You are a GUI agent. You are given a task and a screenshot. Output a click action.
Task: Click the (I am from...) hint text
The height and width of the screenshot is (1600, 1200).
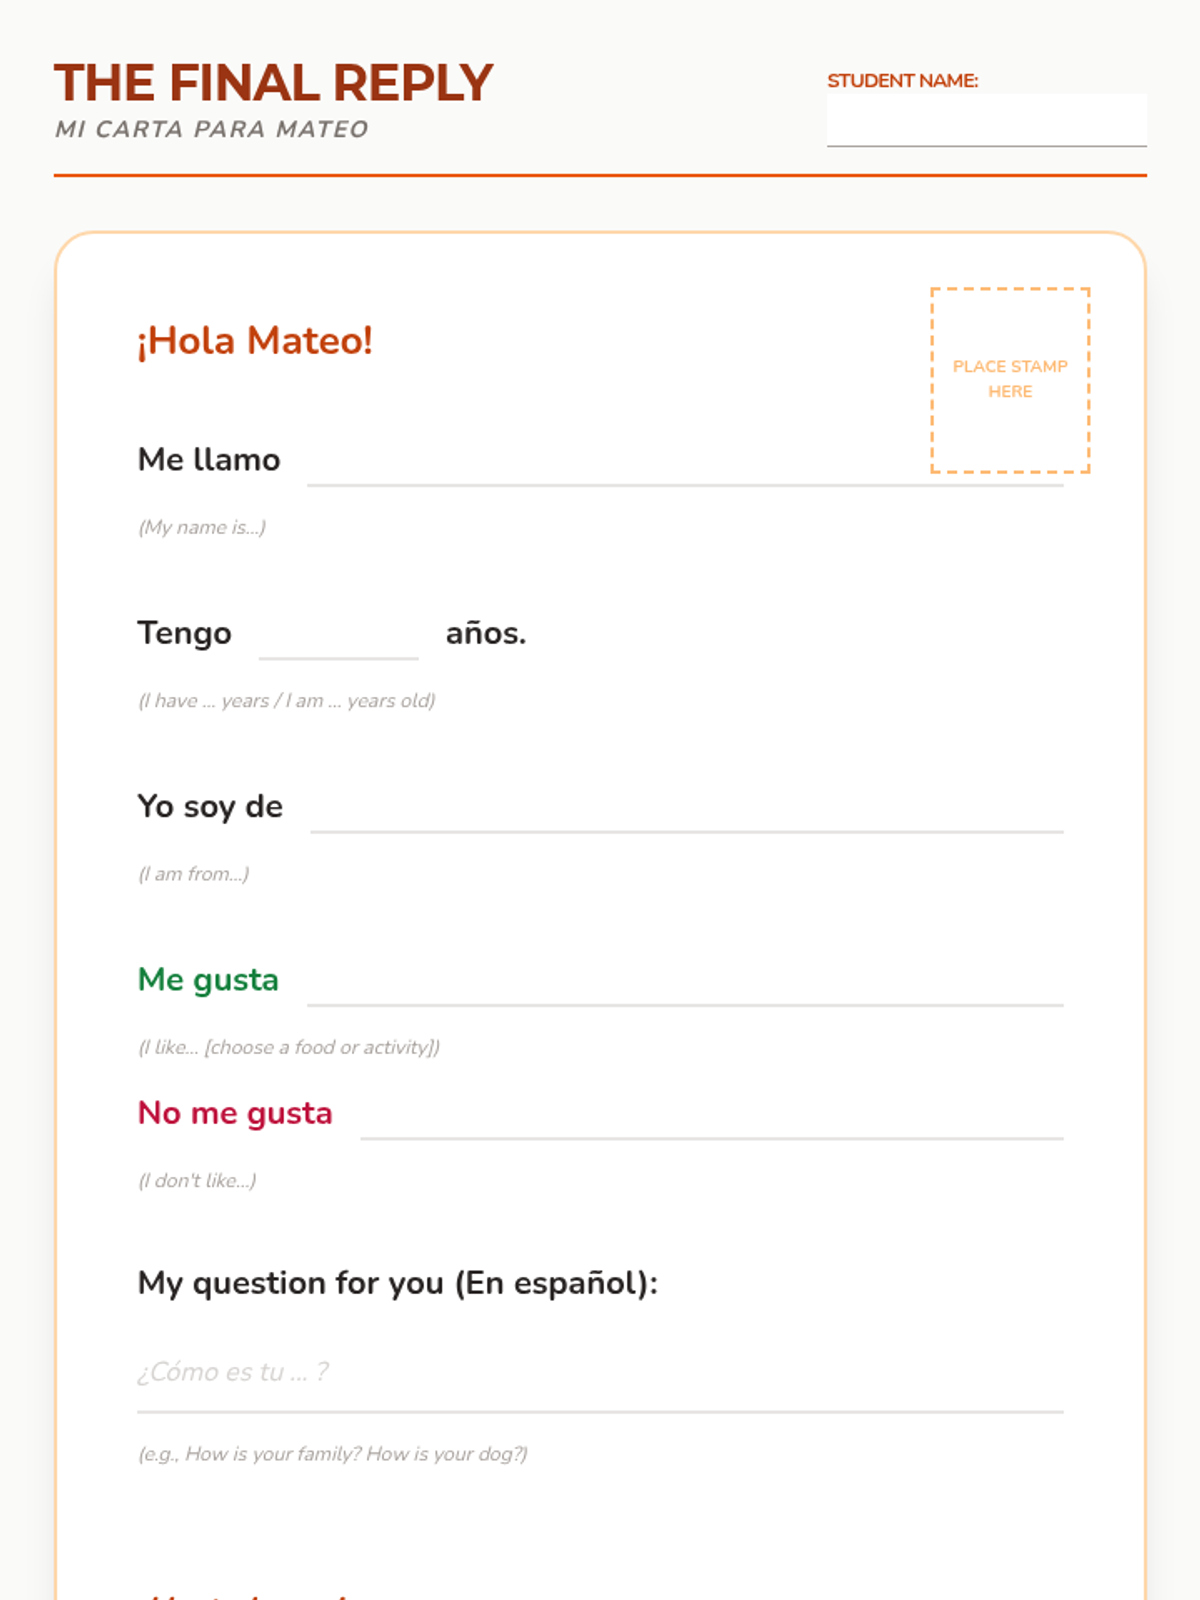coord(194,874)
